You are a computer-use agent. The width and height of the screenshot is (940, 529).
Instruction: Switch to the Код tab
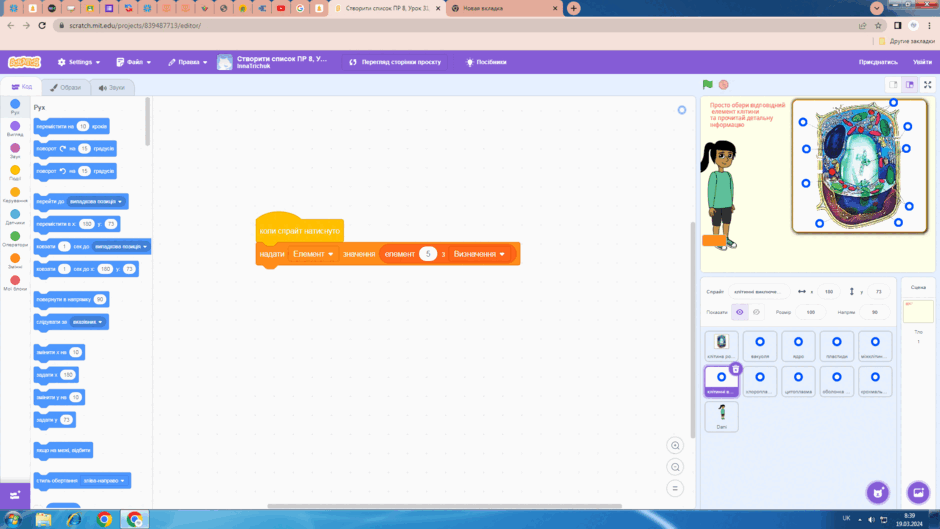click(x=22, y=87)
